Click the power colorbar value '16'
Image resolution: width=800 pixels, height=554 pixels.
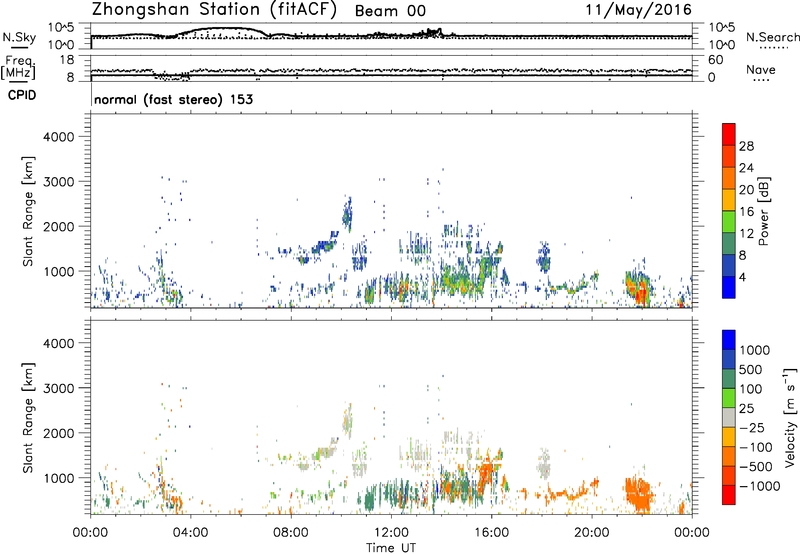pos(746,212)
